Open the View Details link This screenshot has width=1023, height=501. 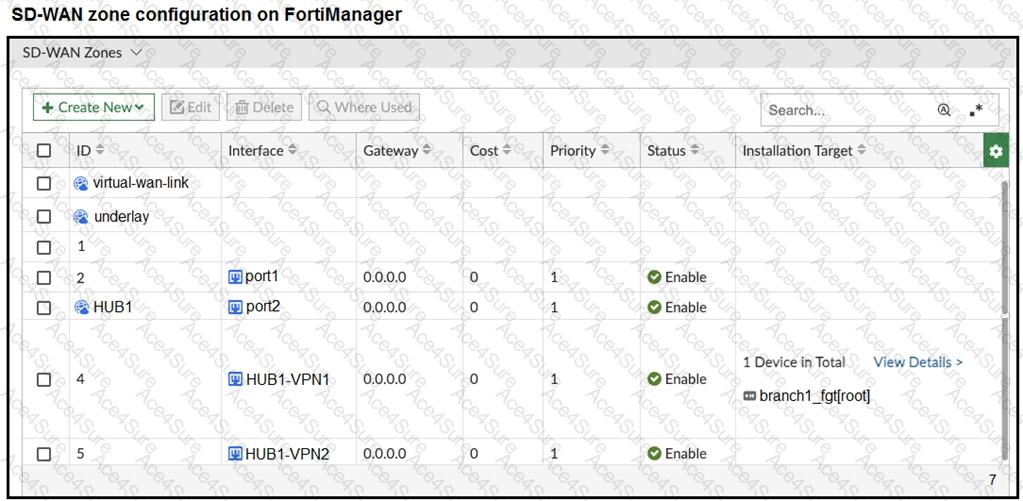click(x=917, y=362)
